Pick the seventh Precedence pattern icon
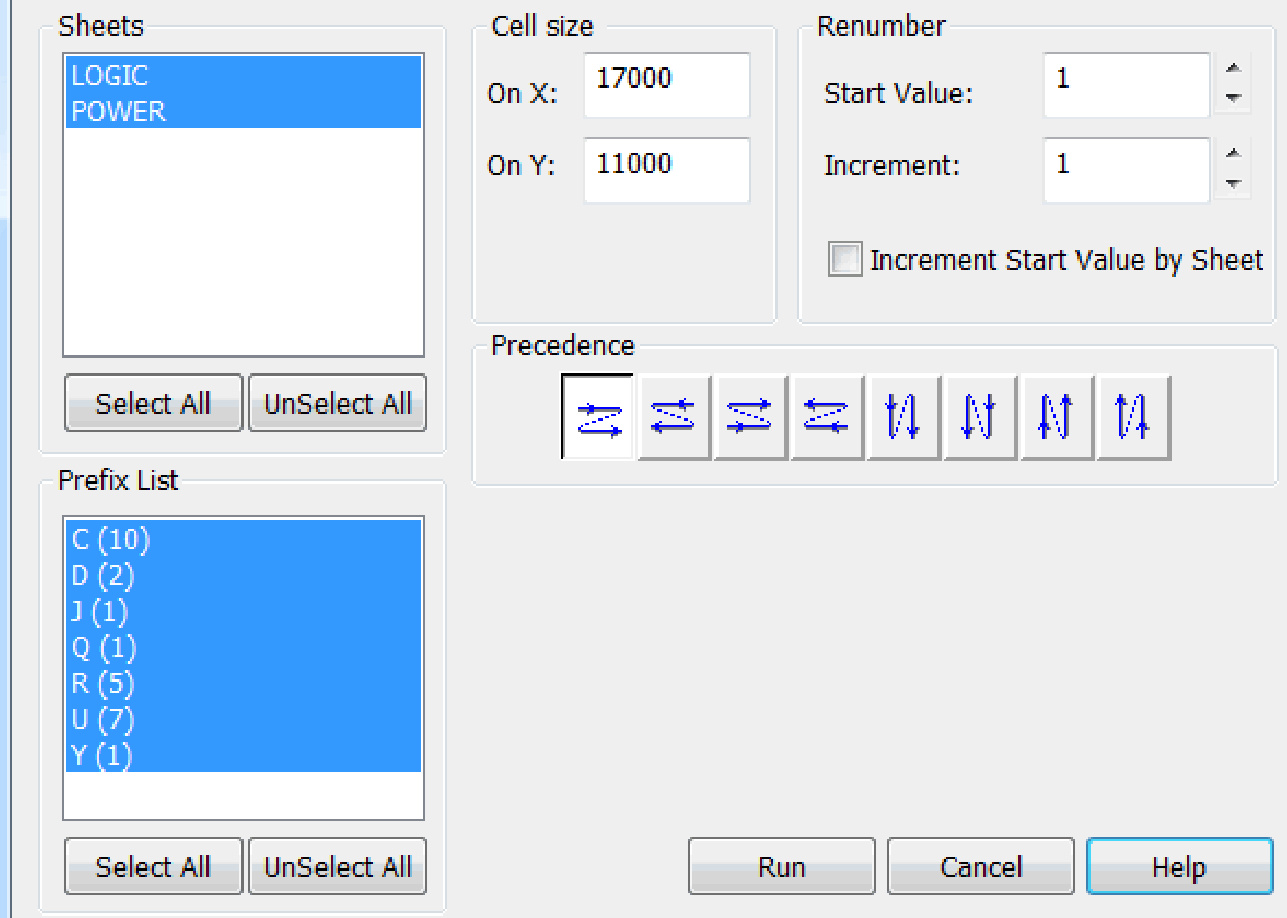 click(x=1056, y=417)
